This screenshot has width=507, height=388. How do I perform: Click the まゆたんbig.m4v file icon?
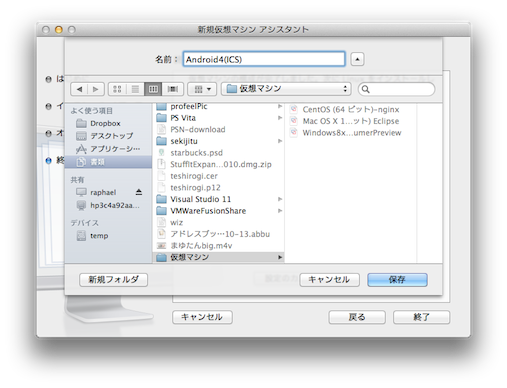(x=161, y=246)
